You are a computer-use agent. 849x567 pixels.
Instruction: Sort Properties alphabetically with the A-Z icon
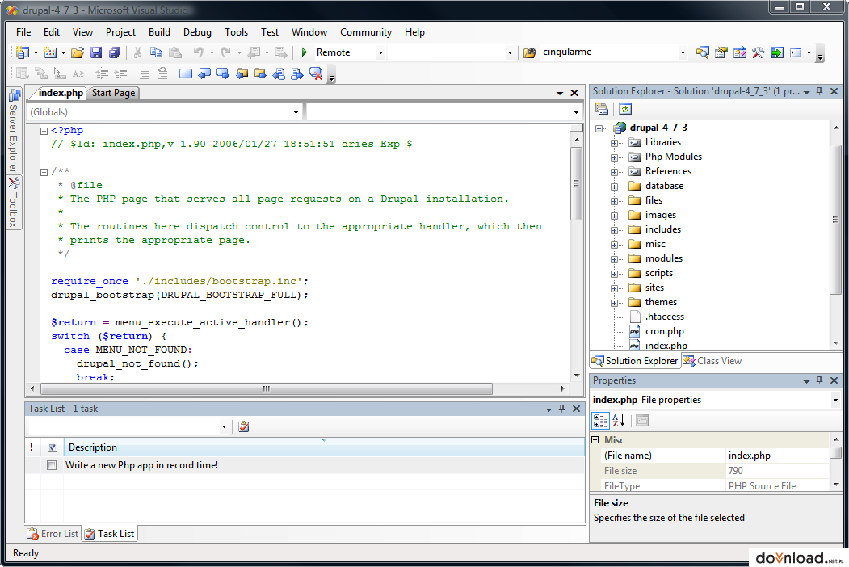(619, 420)
